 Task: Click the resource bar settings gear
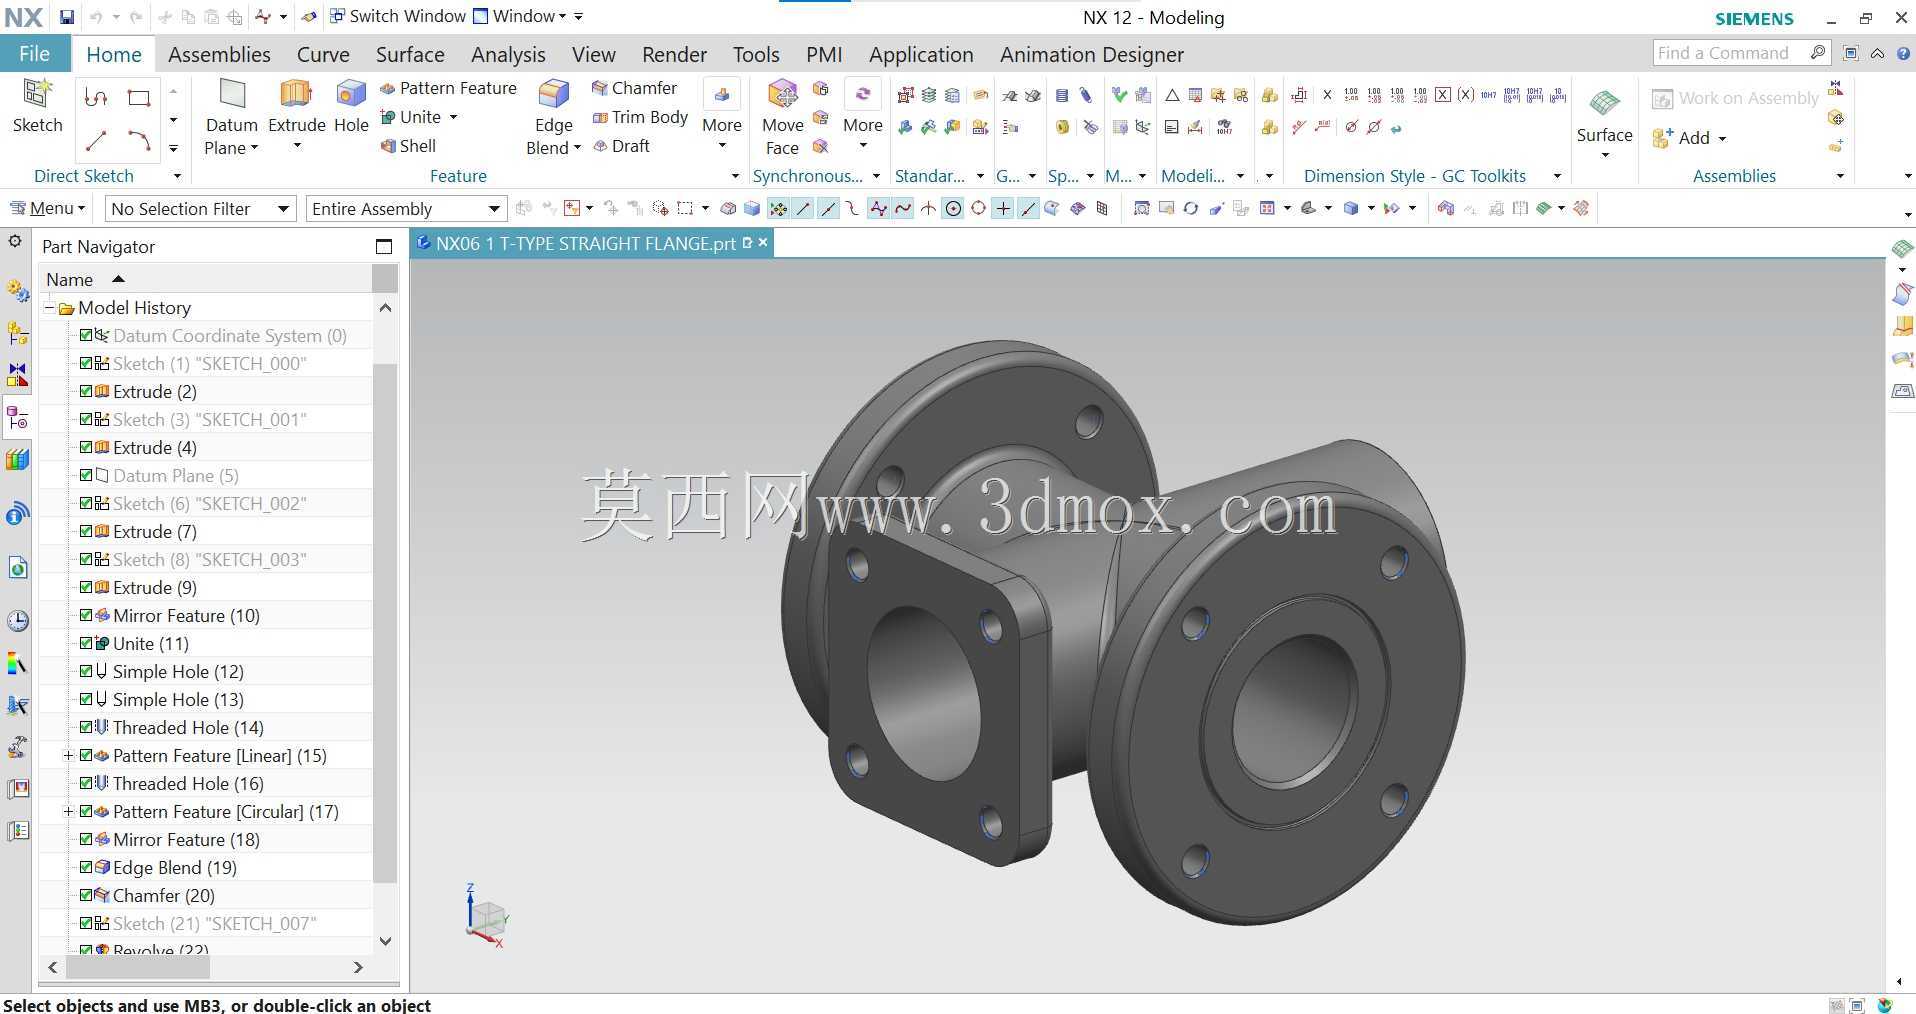pyautogui.click(x=15, y=241)
